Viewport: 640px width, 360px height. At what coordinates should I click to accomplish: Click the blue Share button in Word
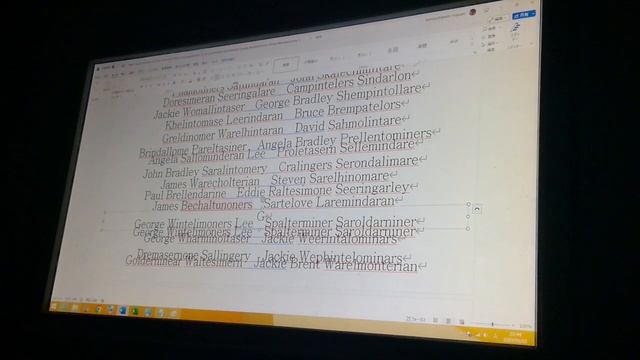[524, 15]
